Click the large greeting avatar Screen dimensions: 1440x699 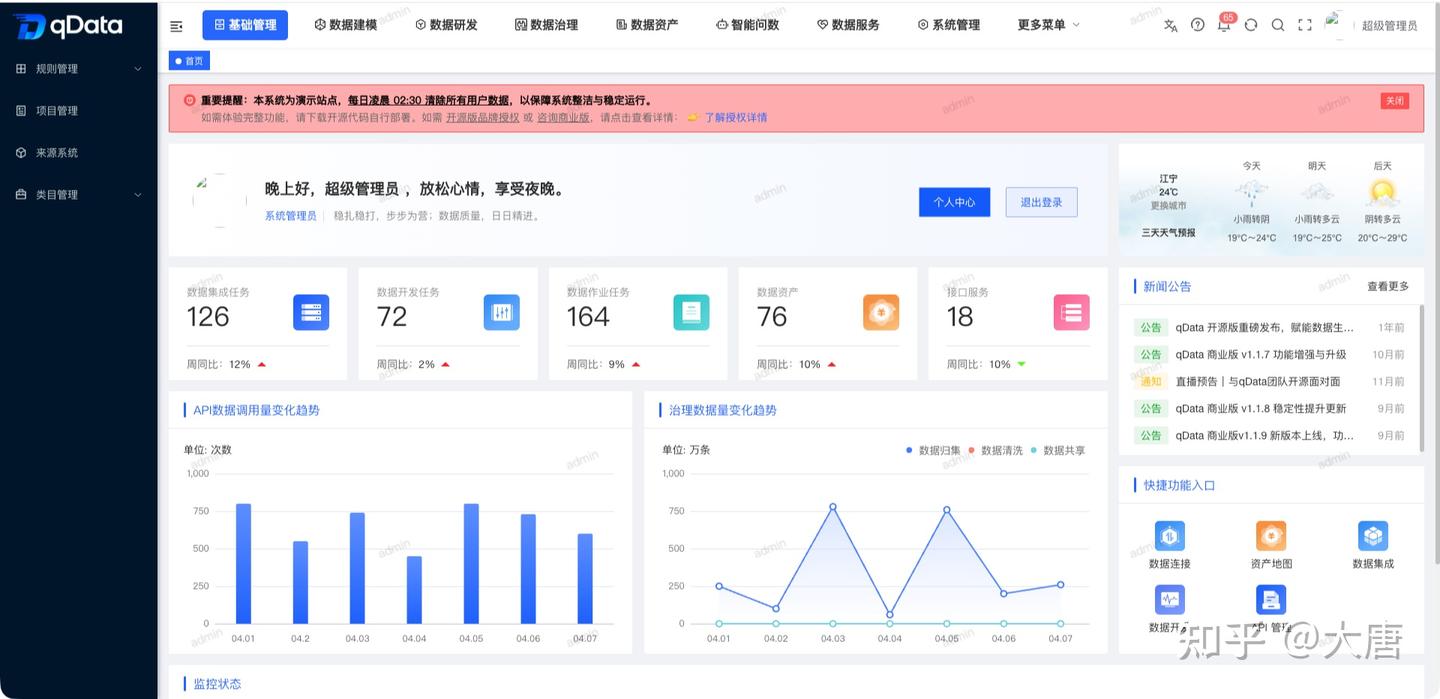tap(220, 200)
